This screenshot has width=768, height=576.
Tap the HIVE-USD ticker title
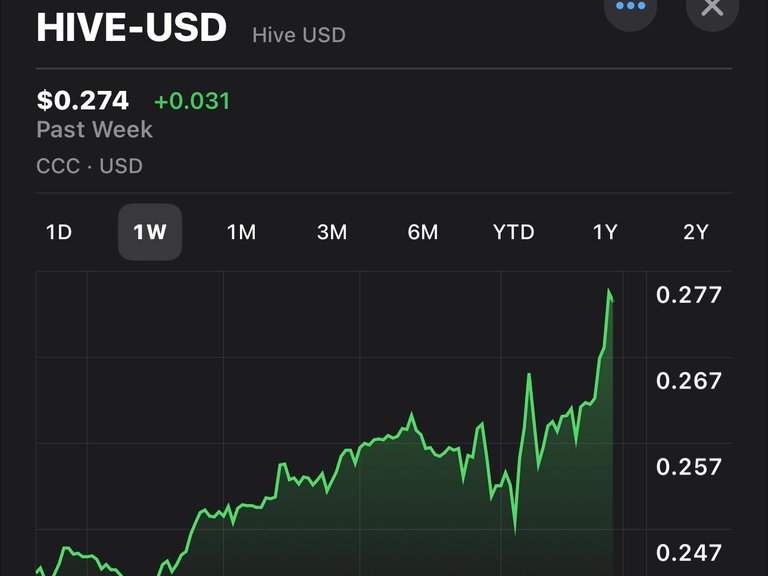[131, 27]
